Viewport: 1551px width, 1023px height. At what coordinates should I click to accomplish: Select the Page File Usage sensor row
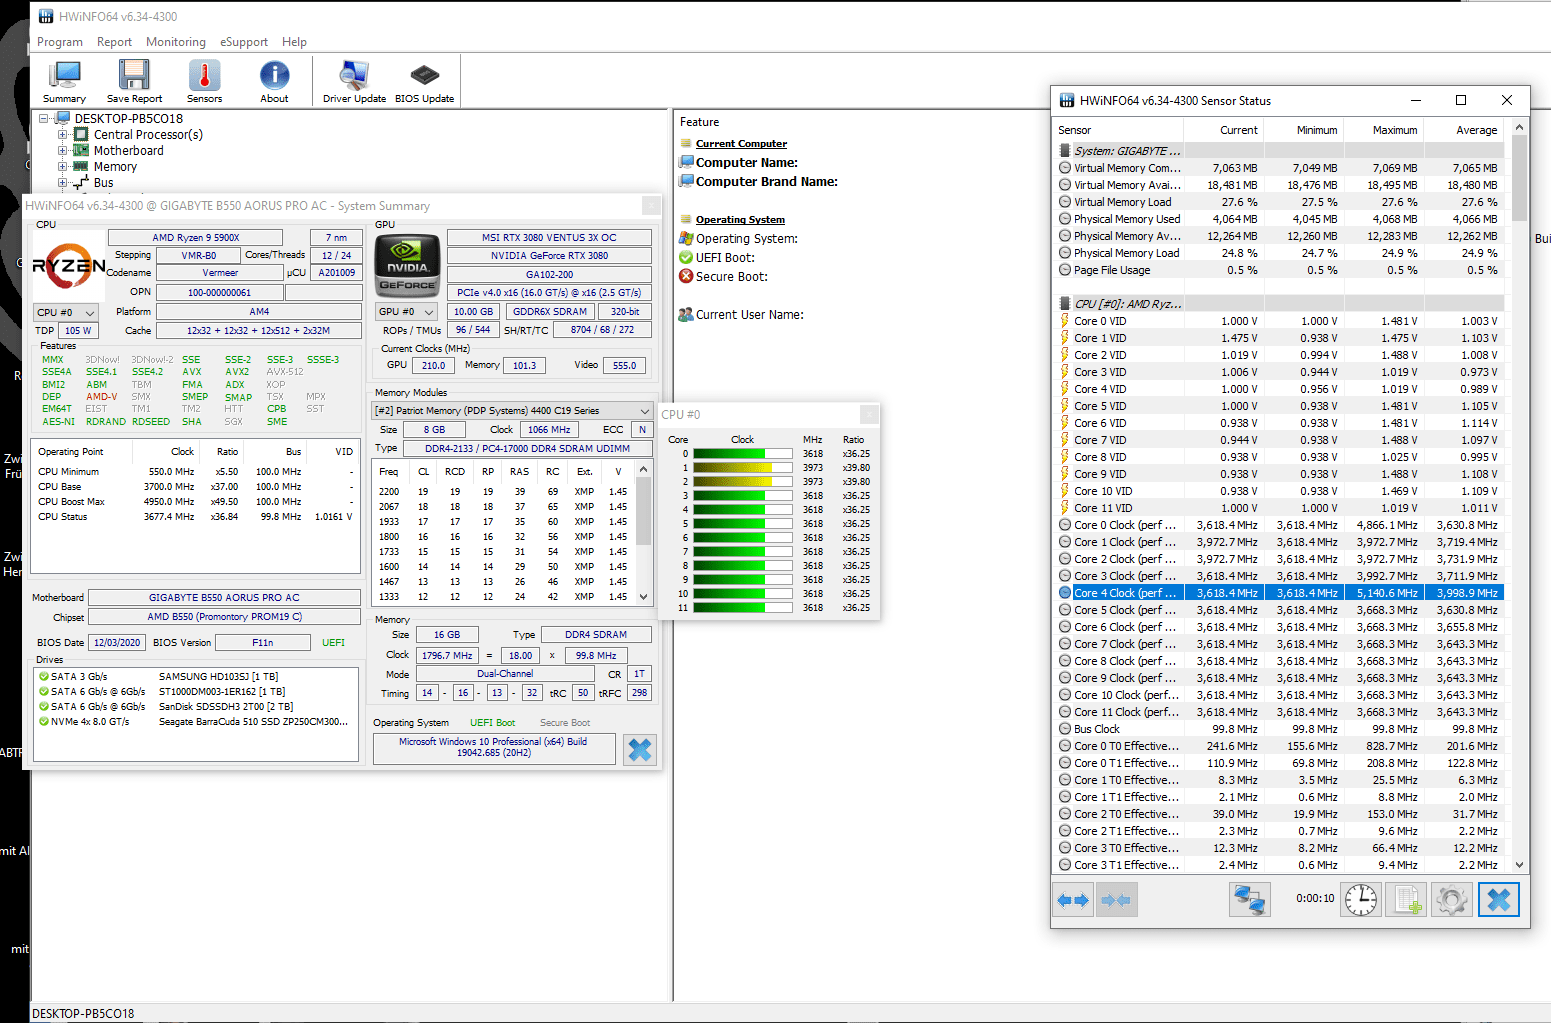1280,270
